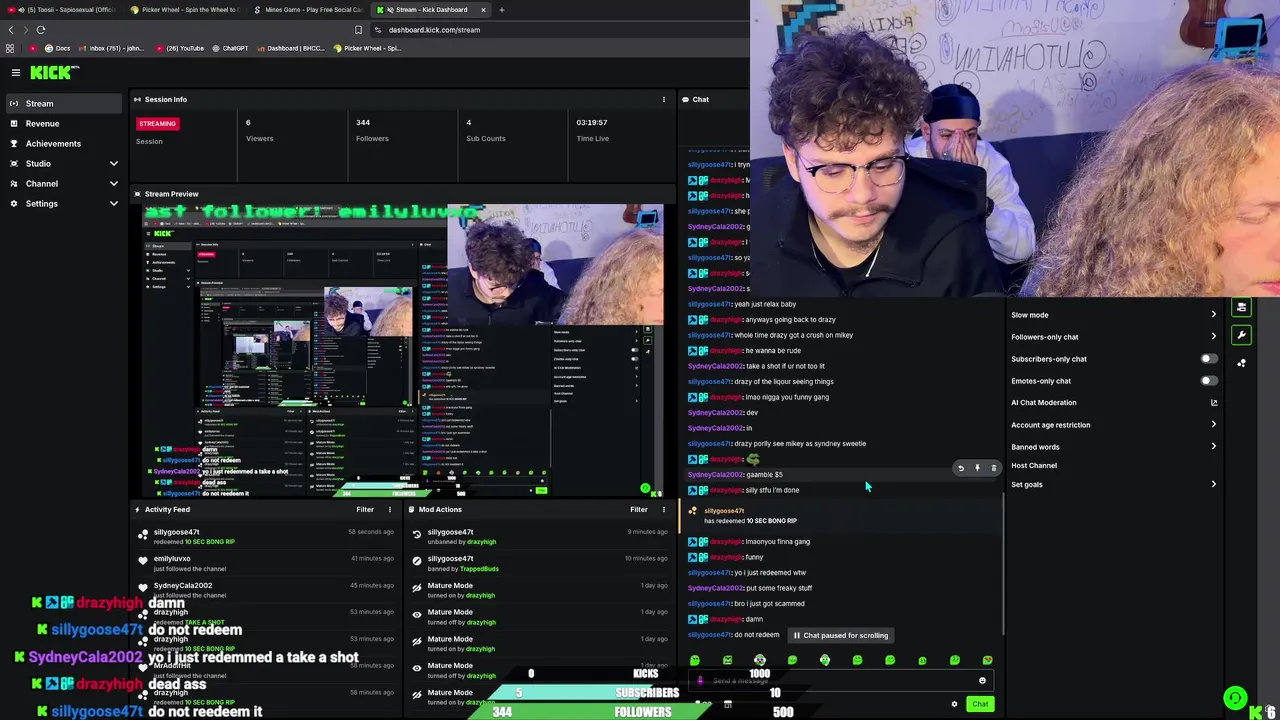Toggle Emotes-only chat switch

click(1209, 381)
